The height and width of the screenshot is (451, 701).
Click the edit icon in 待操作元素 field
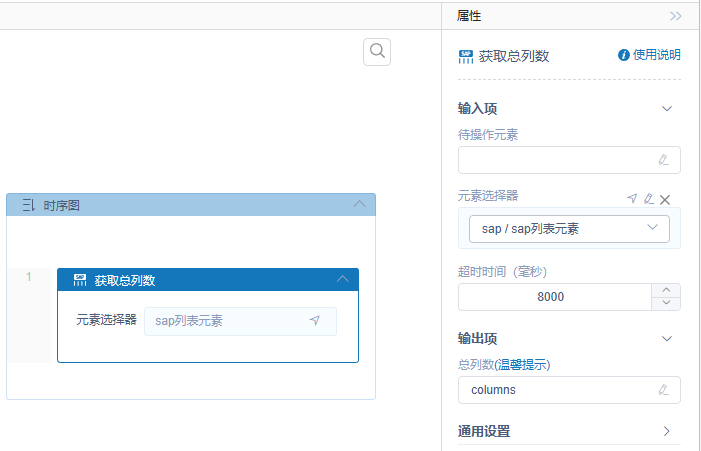(663, 160)
